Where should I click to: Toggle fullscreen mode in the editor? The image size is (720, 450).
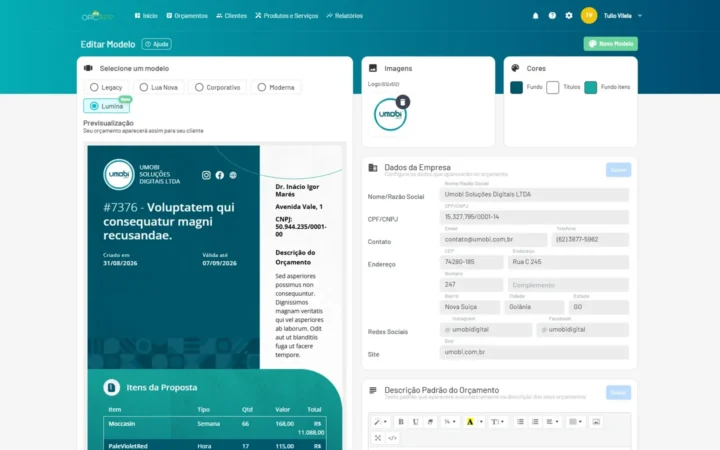click(x=377, y=438)
